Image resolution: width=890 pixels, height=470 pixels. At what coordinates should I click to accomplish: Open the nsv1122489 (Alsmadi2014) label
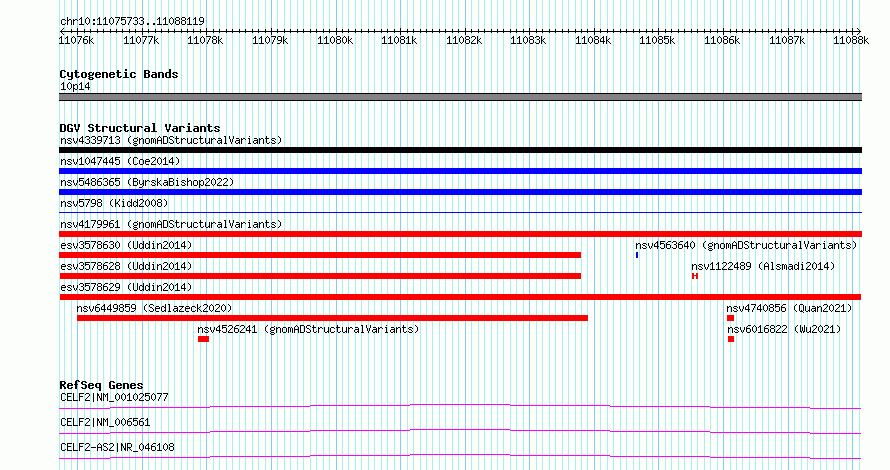tap(763, 266)
